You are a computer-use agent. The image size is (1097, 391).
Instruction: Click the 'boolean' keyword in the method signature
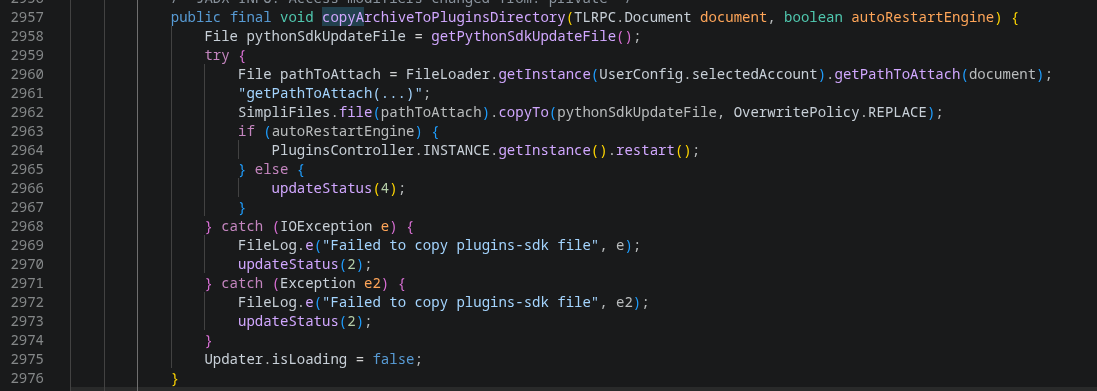[813, 17]
